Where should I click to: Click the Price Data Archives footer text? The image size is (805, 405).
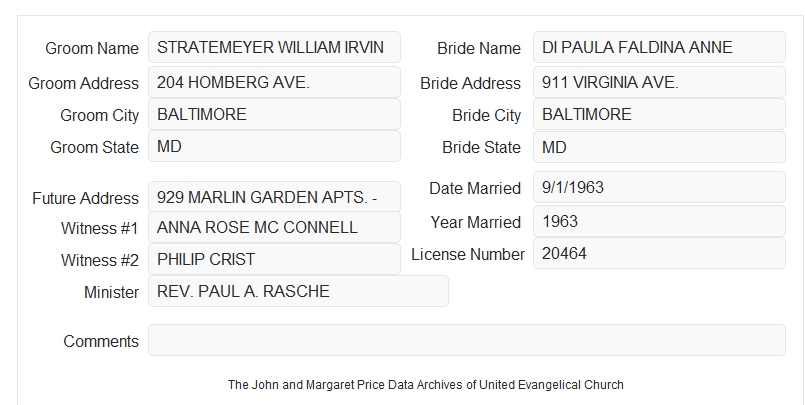pos(426,385)
